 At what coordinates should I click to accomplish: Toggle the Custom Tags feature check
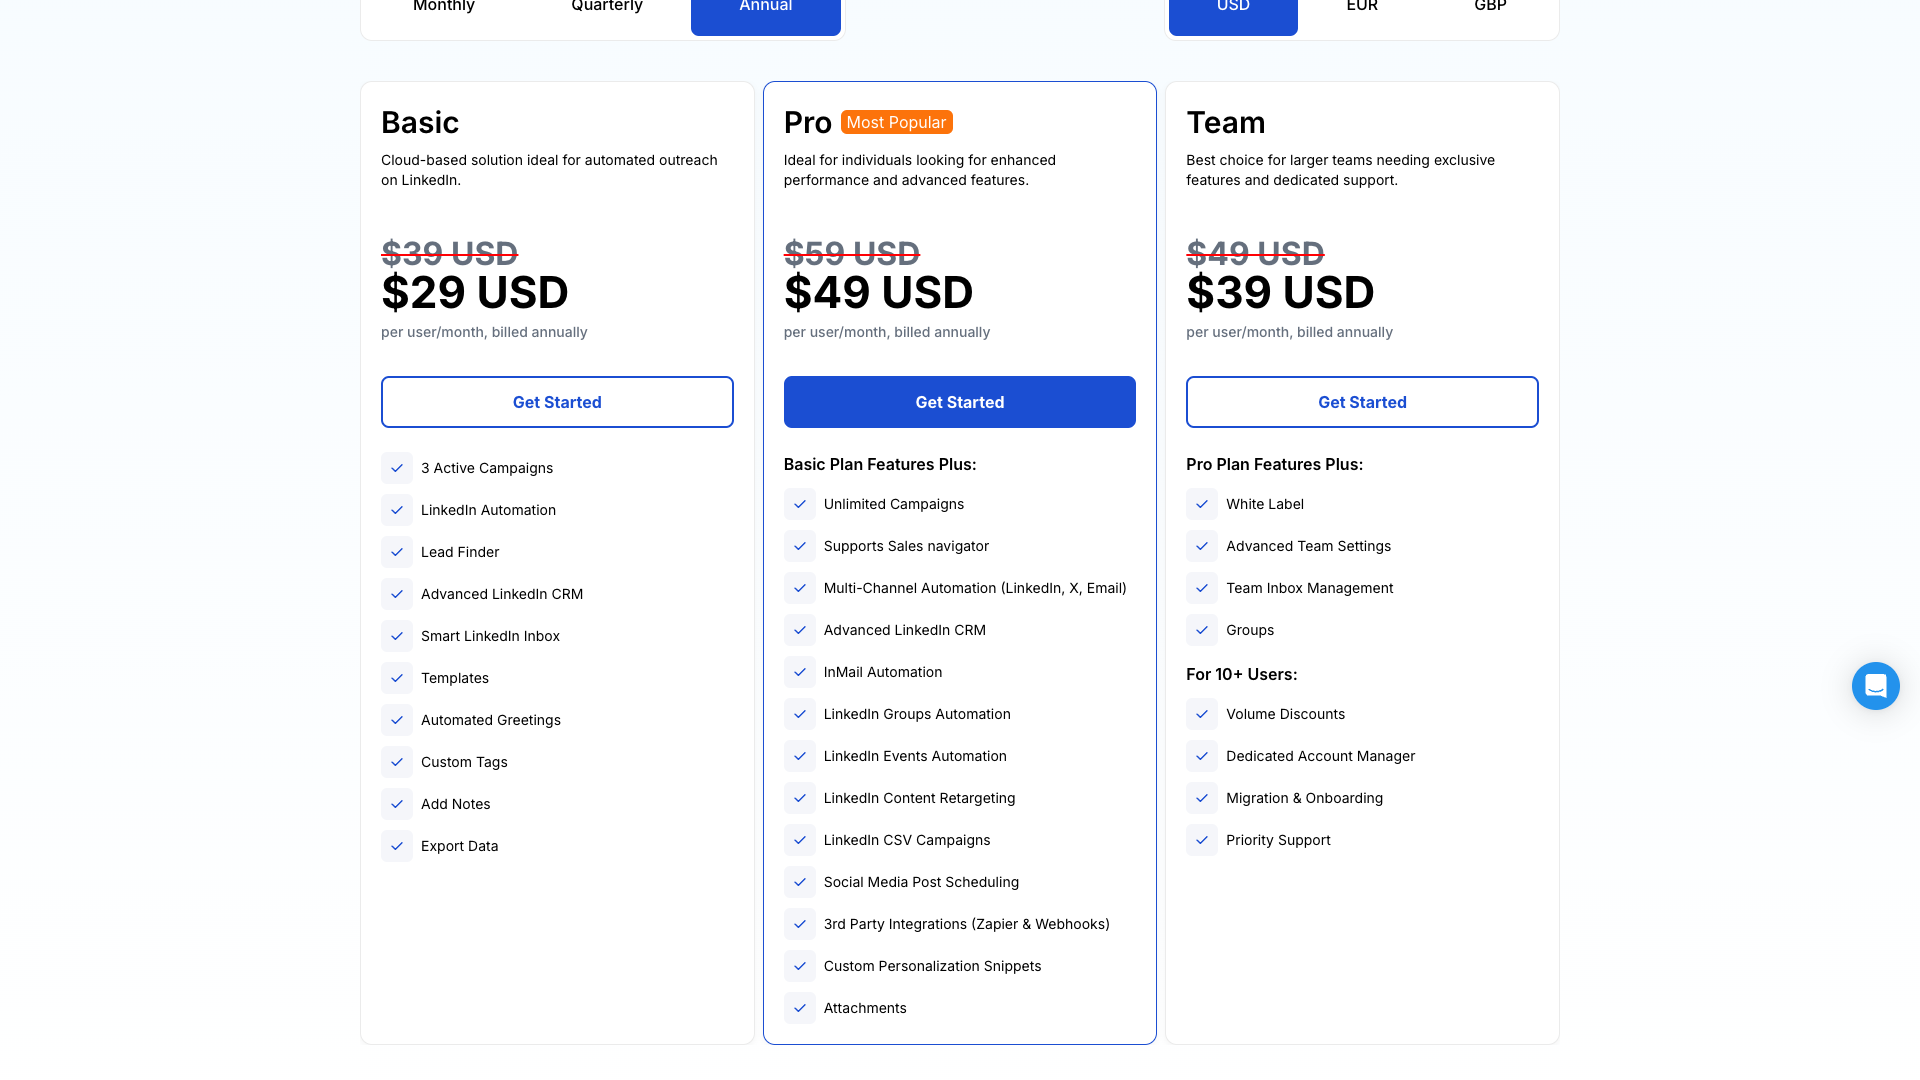point(397,762)
